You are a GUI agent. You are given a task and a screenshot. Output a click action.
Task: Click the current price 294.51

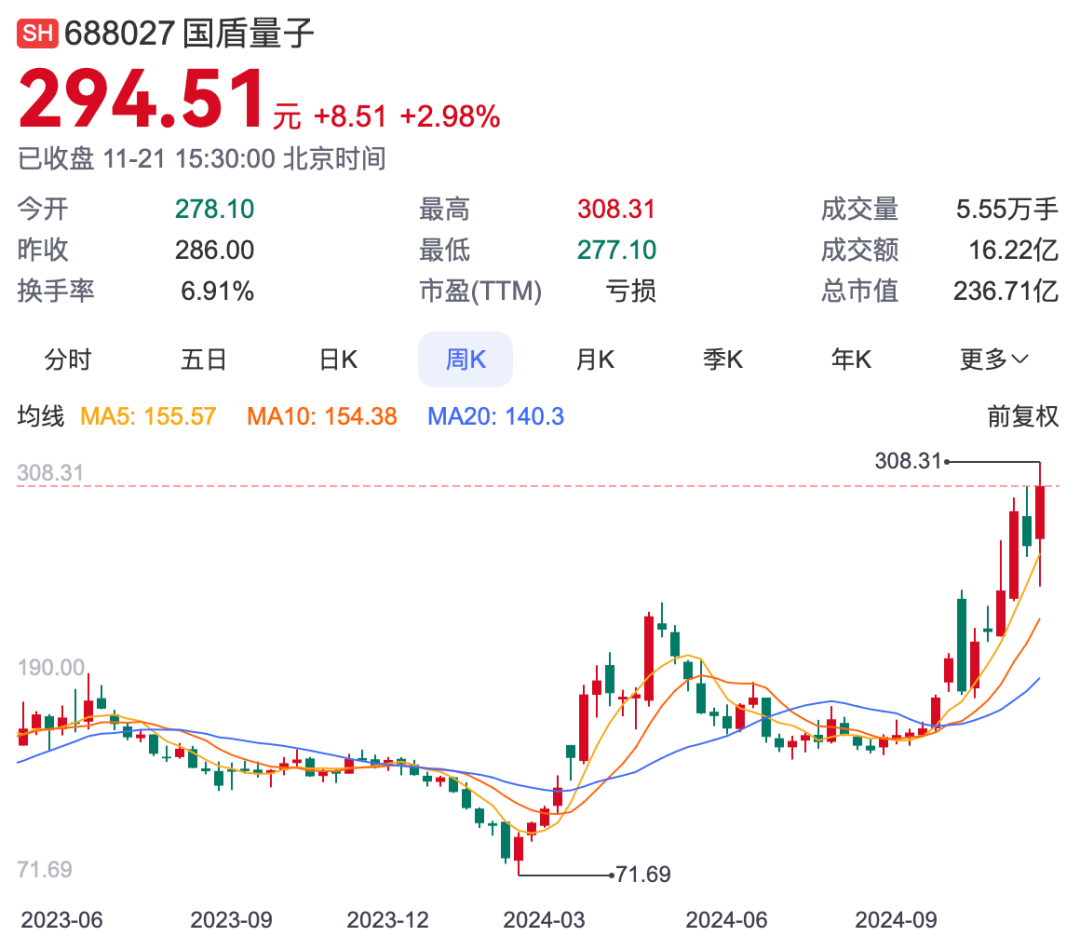pos(141,99)
